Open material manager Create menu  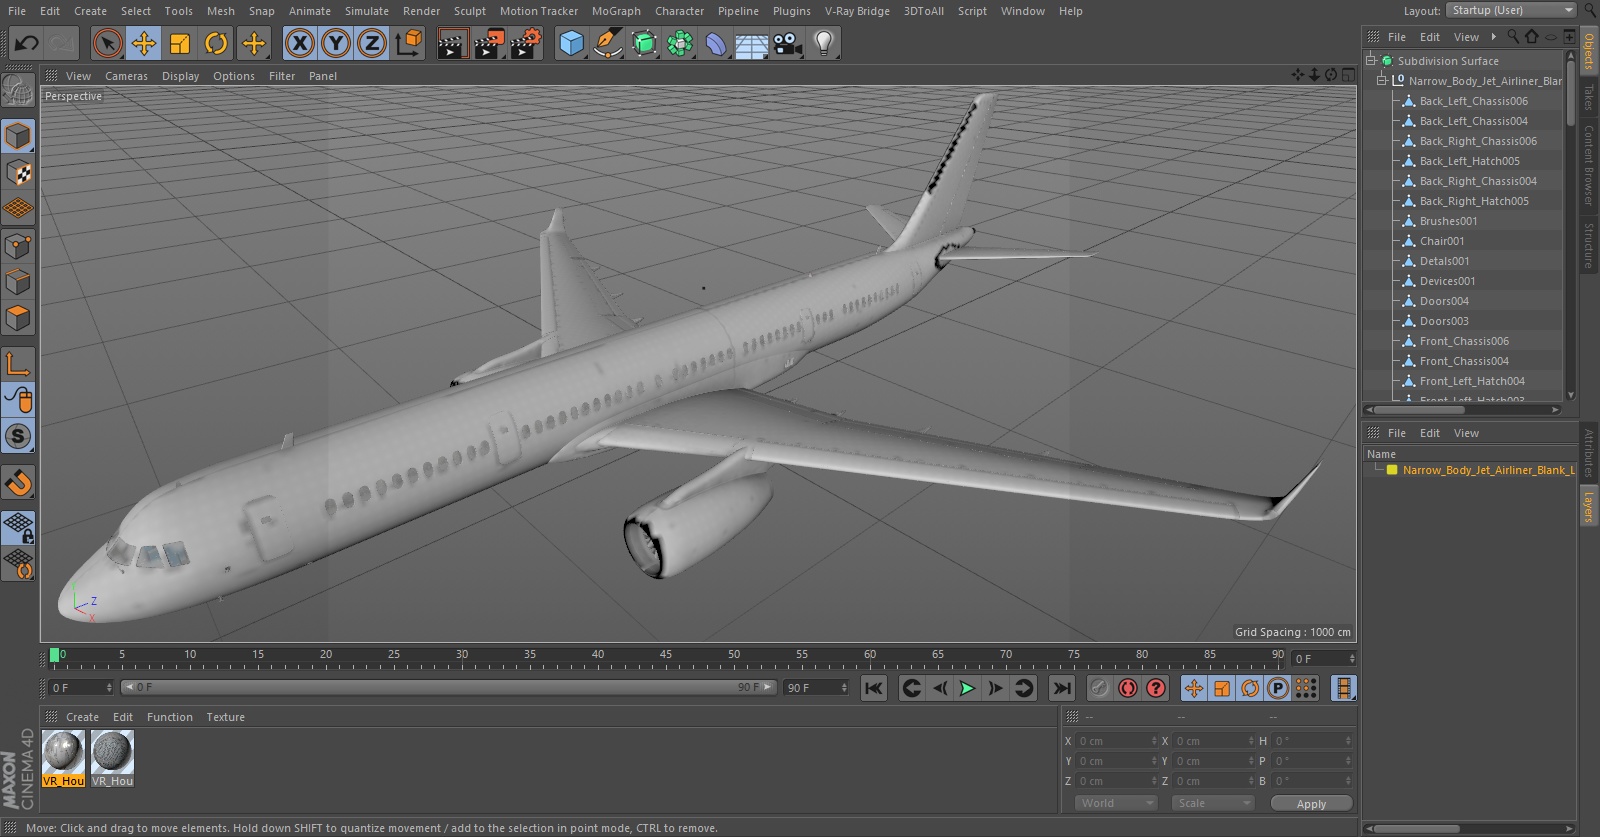[82, 717]
